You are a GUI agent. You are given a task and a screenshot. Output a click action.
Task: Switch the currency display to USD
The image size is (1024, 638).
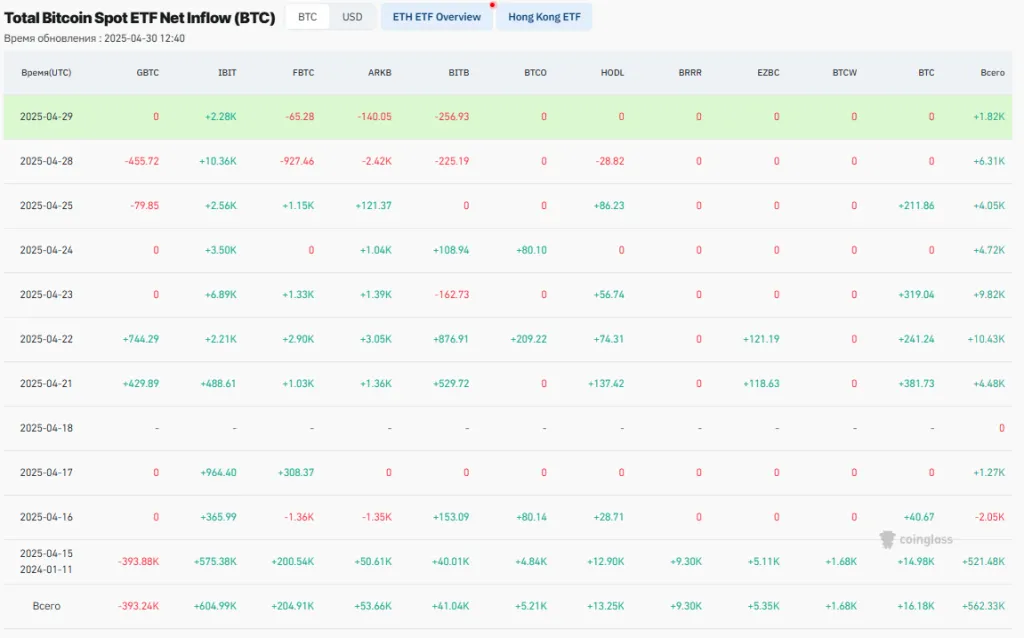pyautogui.click(x=352, y=16)
